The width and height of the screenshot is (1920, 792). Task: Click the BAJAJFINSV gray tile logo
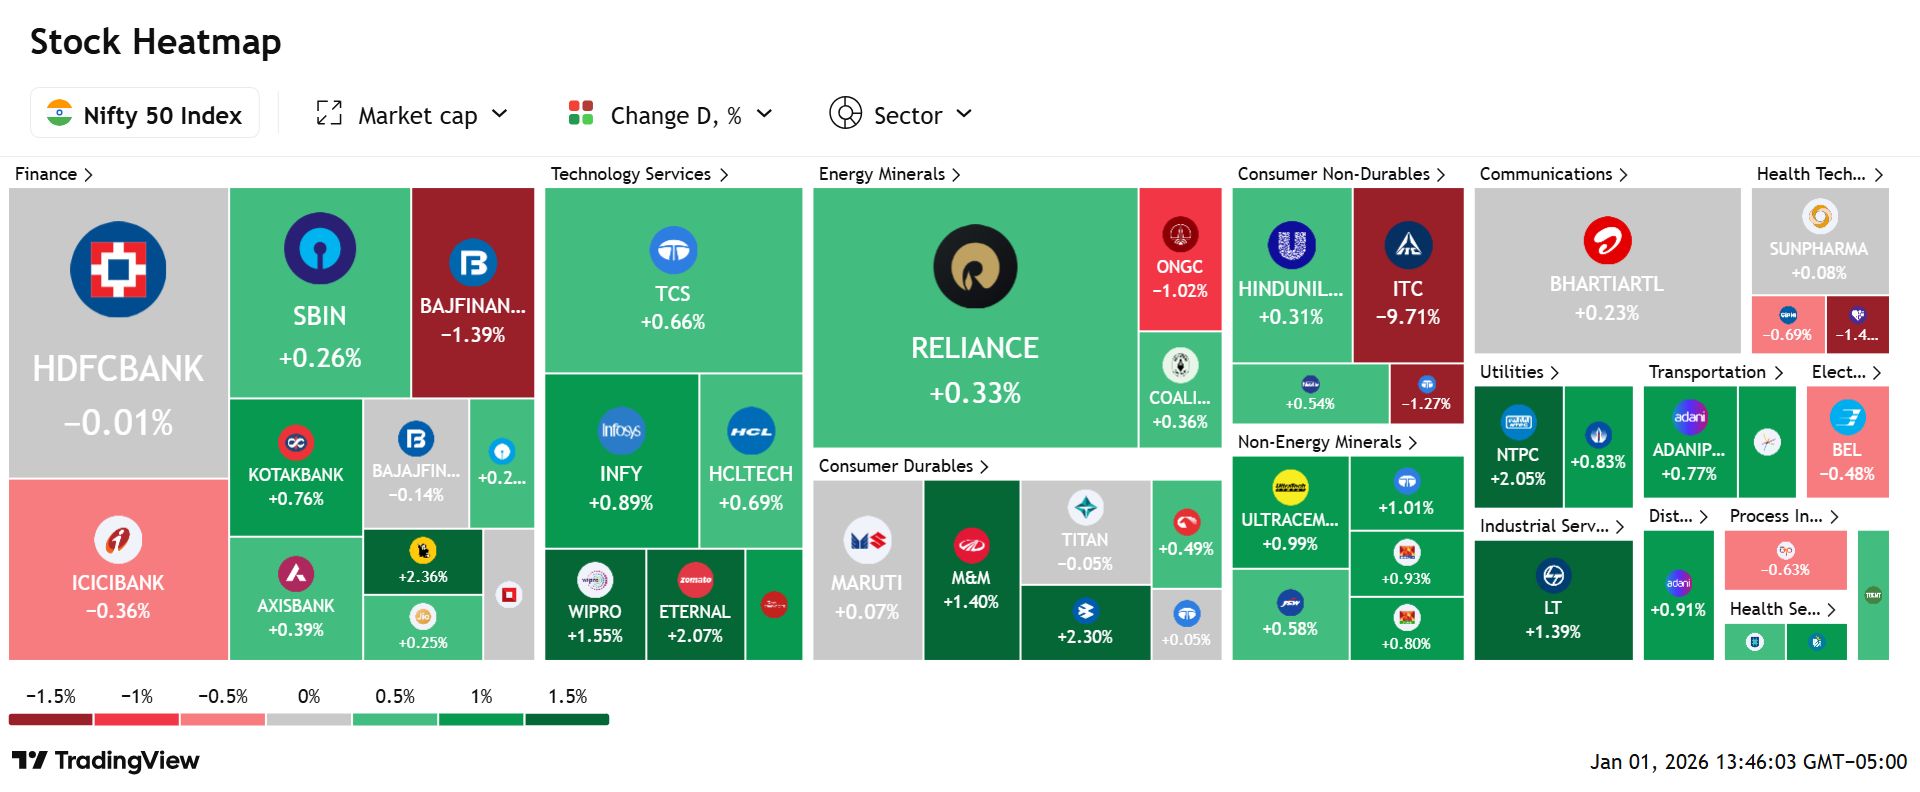click(x=416, y=439)
